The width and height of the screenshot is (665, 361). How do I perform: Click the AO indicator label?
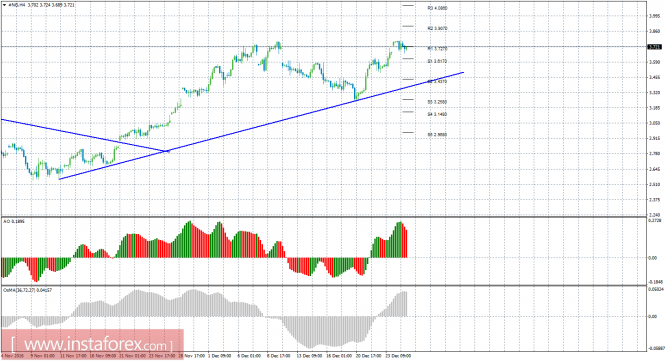coord(9,221)
